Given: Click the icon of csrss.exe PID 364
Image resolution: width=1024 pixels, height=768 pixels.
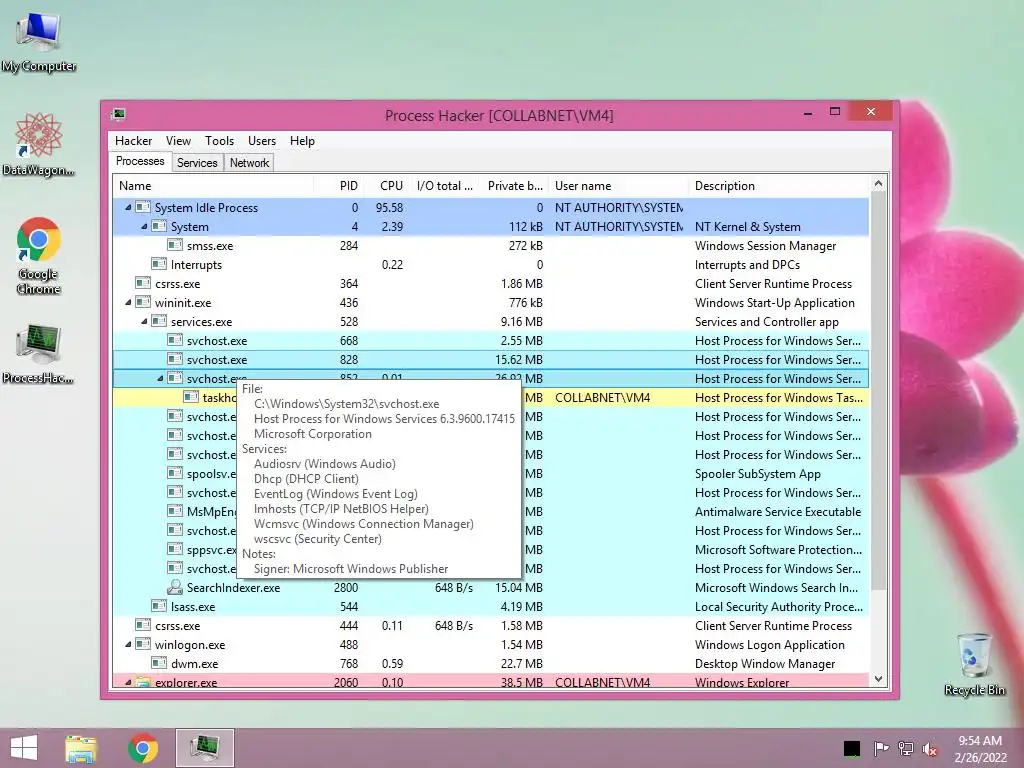Looking at the screenshot, I should point(143,283).
